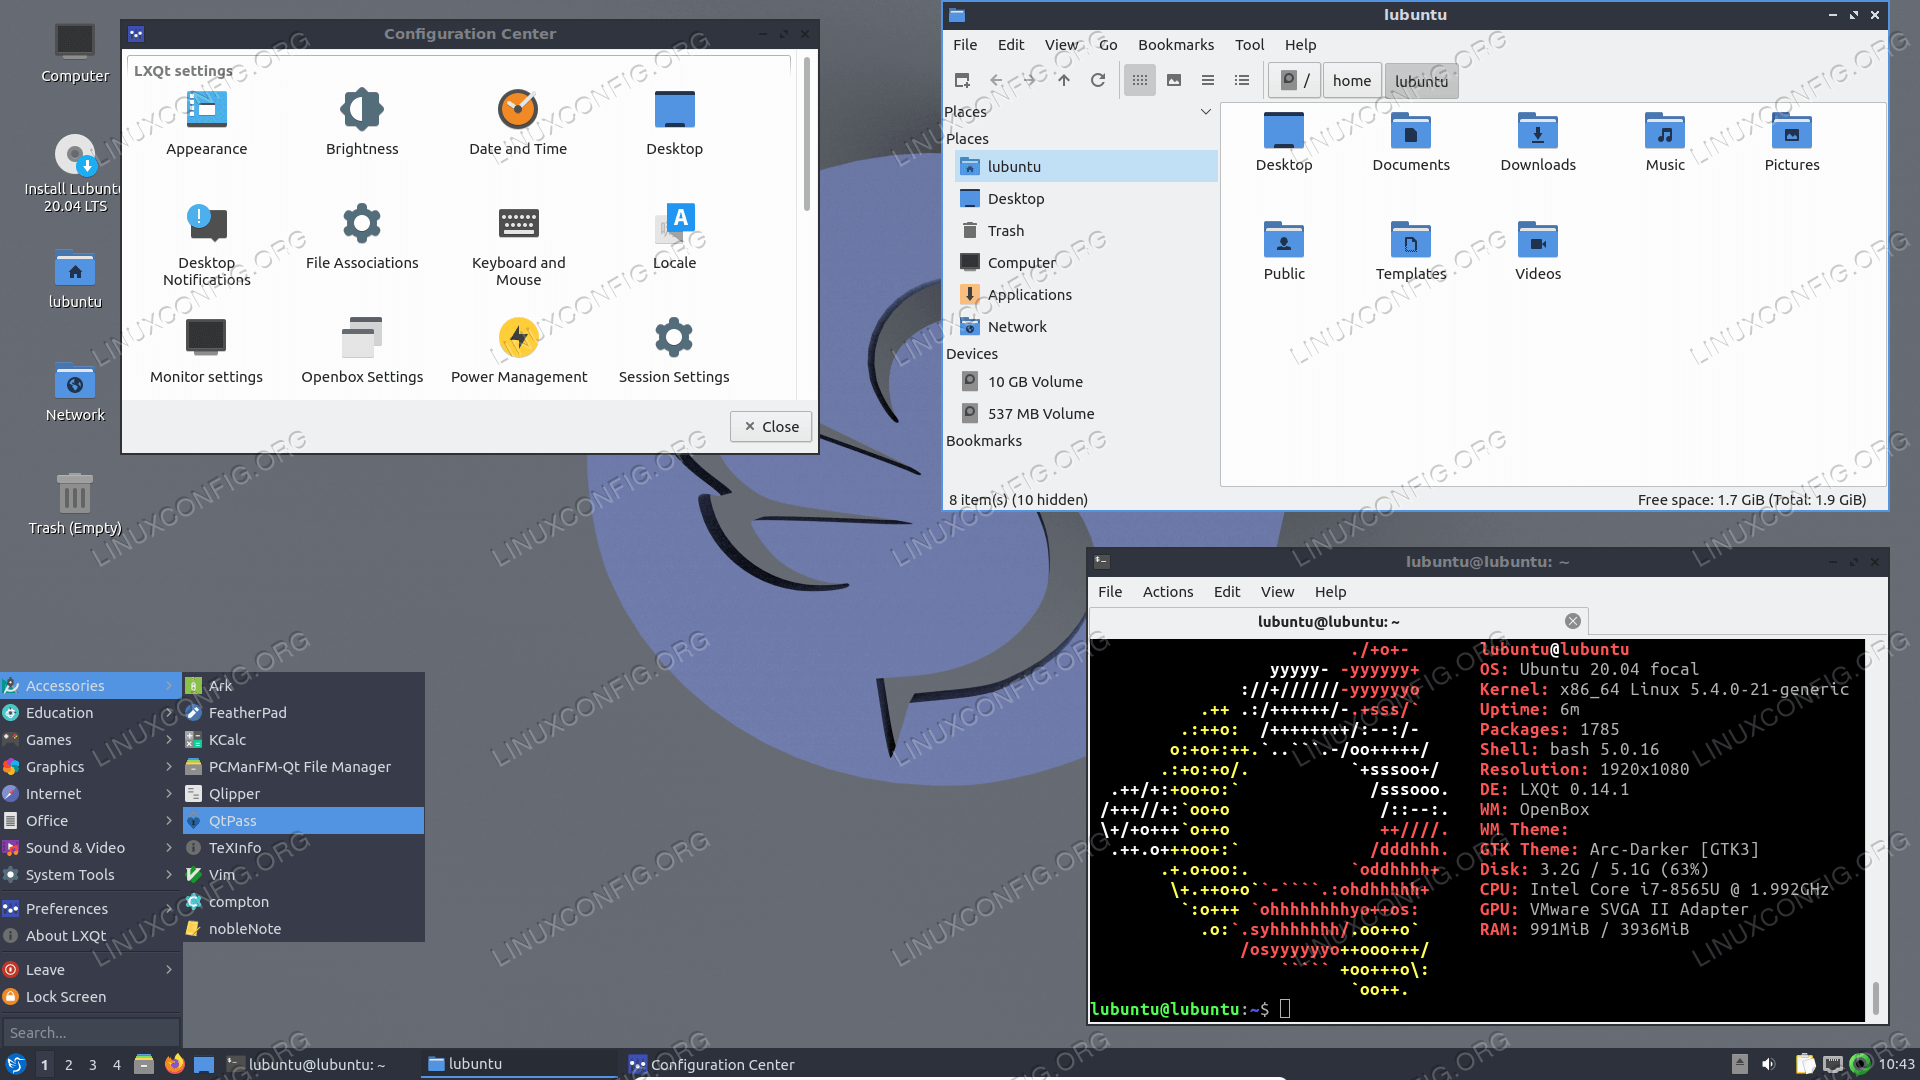Select the 537 MB Volume device

1086,414
